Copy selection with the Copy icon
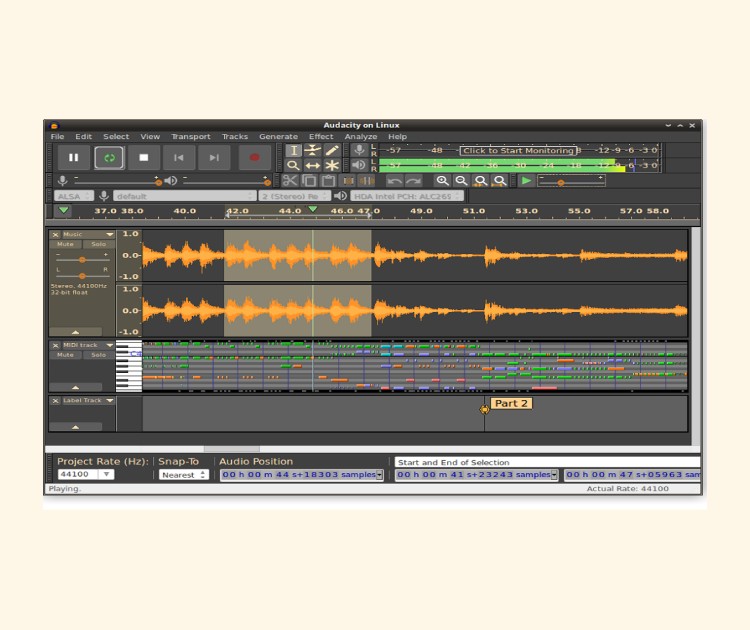 point(309,181)
